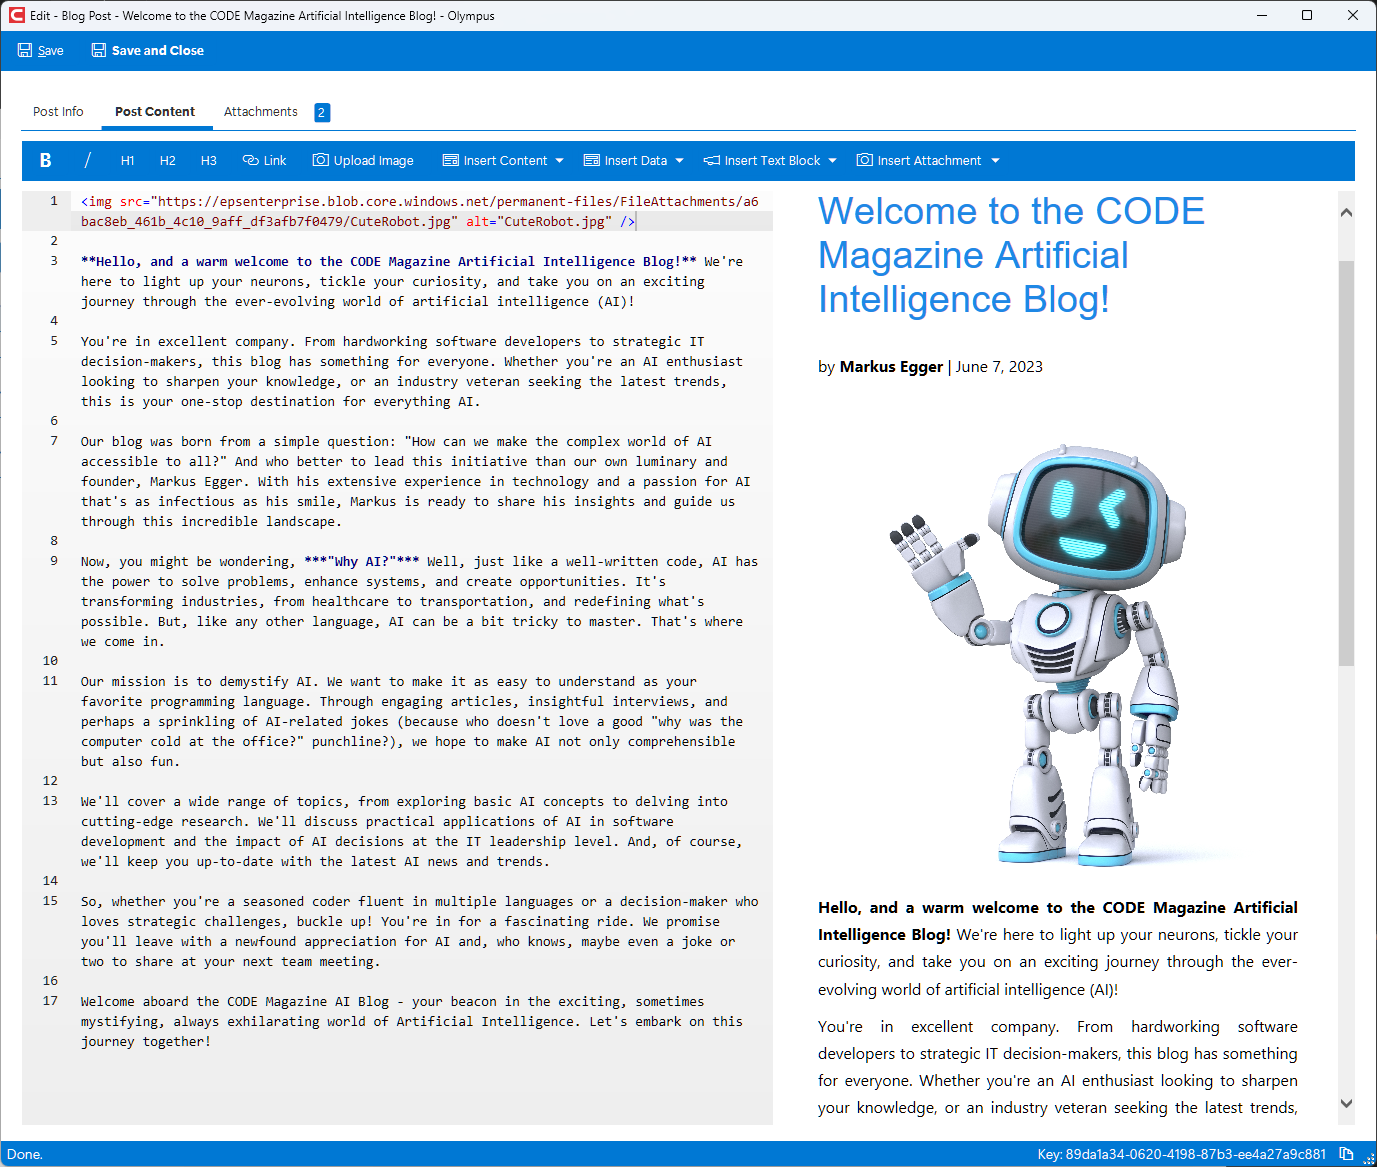Click "You're in excellent company" in preview
1377x1167 pixels.
pos(936,1027)
